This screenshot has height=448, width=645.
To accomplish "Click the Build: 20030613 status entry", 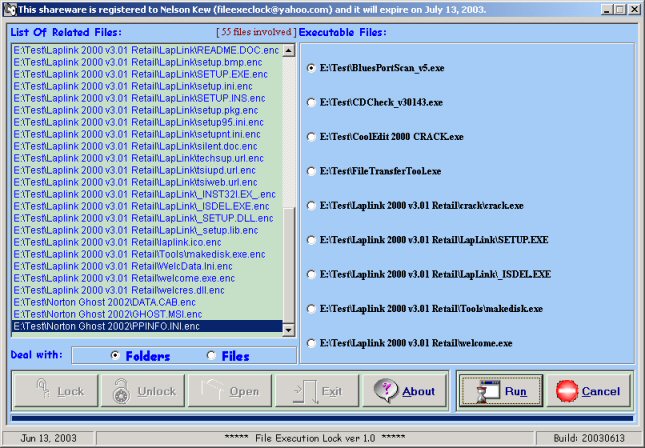I will [x=589, y=438].
